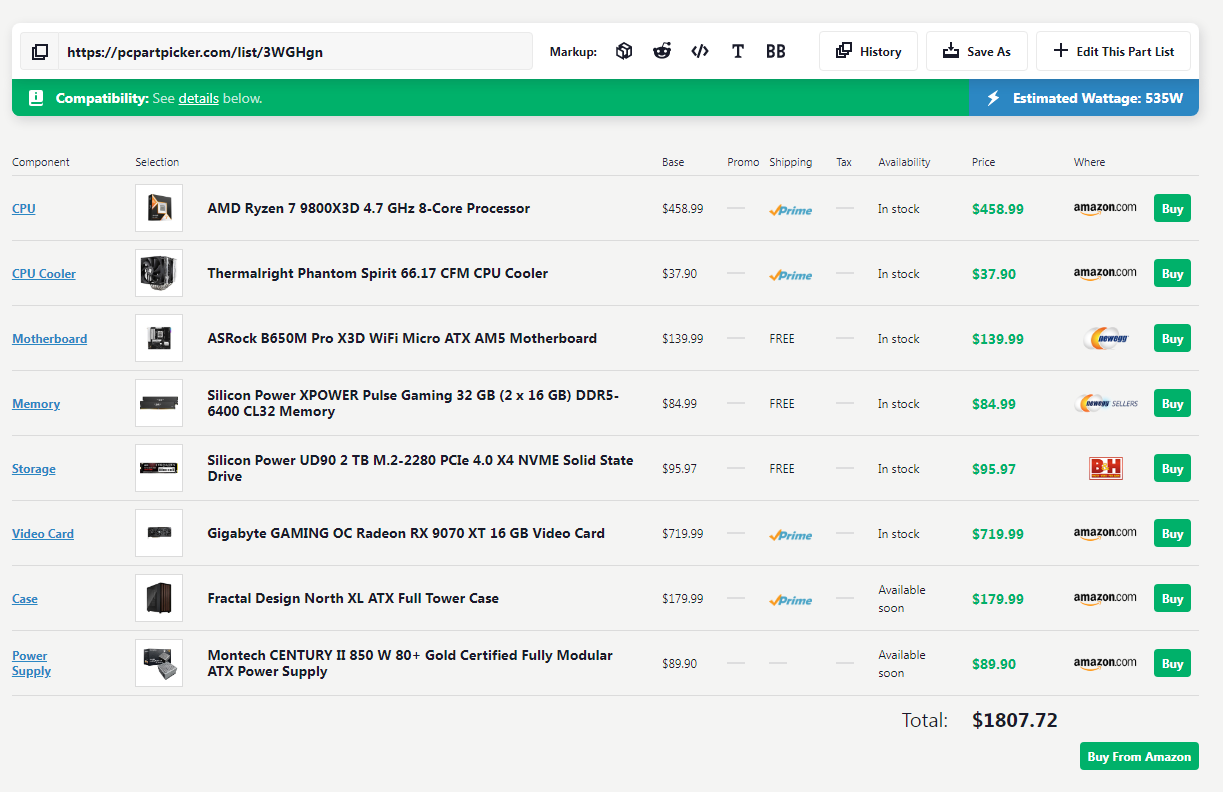This screenshot has width=1223, height=792.
Task: Select the PCPartPicker markup cube icon
Action: pos(624,51)
